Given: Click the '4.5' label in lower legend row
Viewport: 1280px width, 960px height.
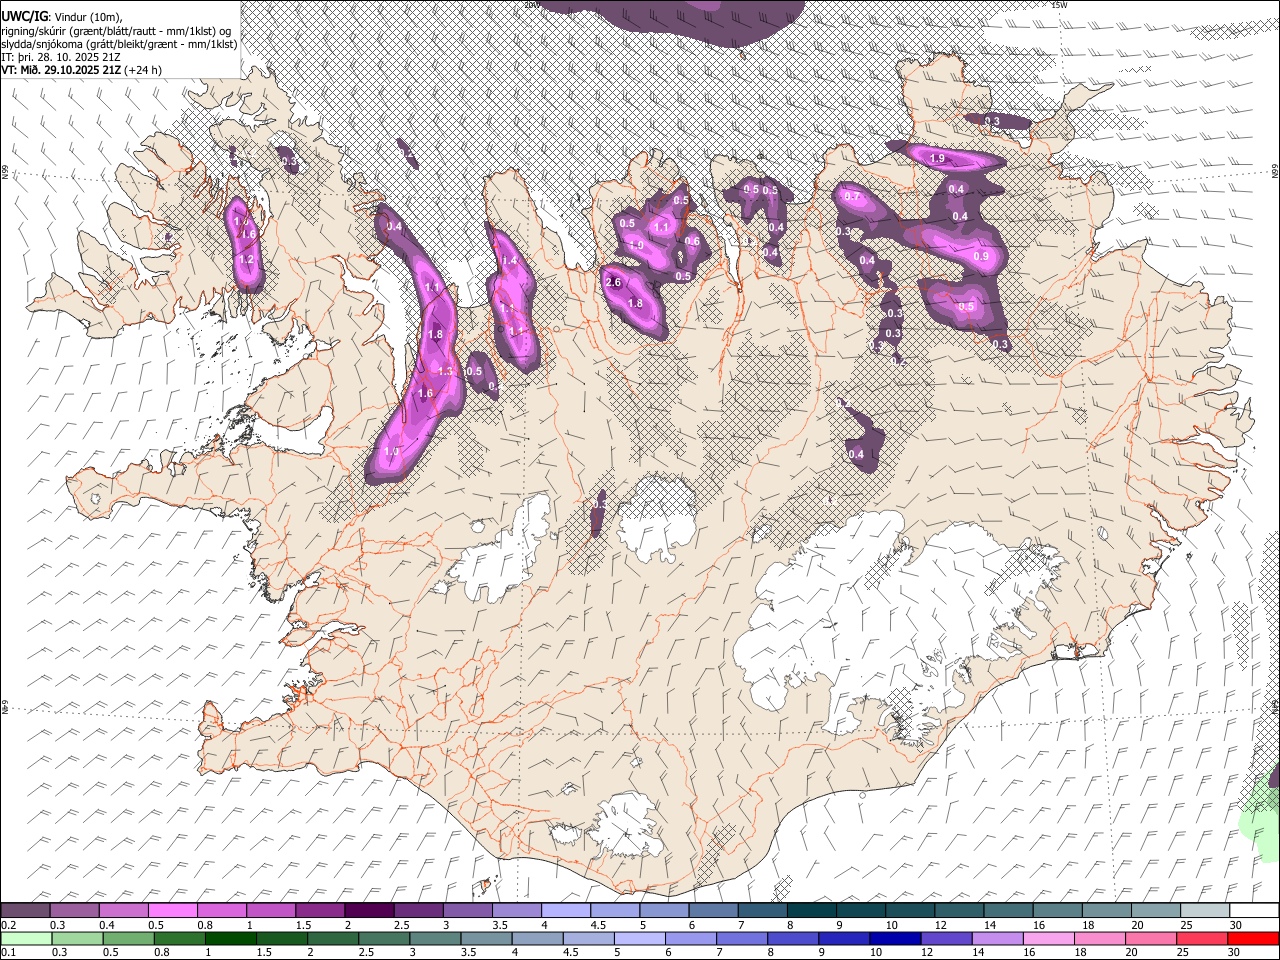Looking at the screenshot, I should (569, 952).
